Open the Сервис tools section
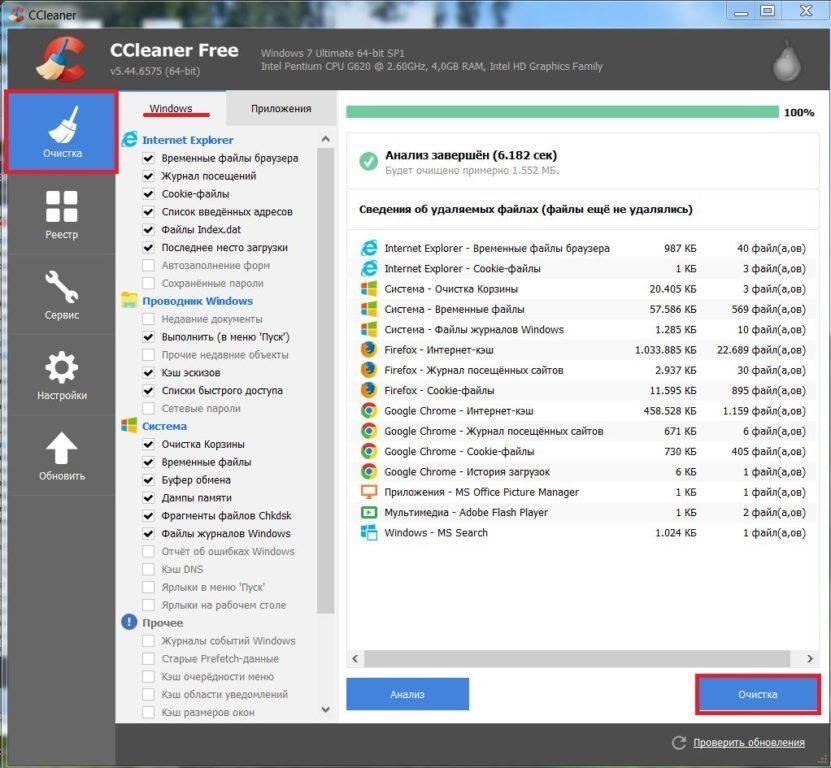This screenshot has height=768, width=831. pyautogui.click(x=61, y=295)
